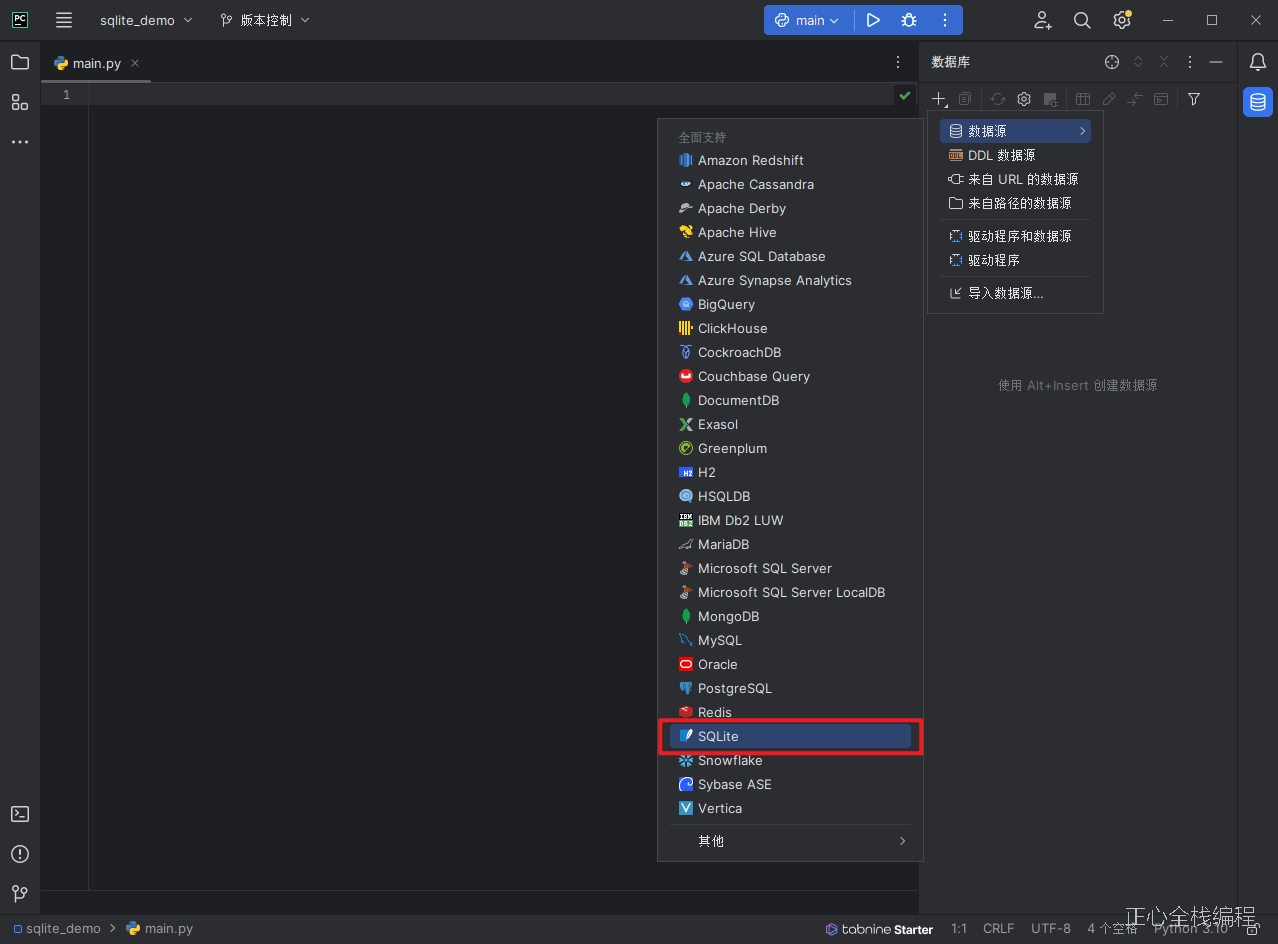Click DDL 数据源 menu item
Screen dimensions: 1278x944
(1015, 155)
